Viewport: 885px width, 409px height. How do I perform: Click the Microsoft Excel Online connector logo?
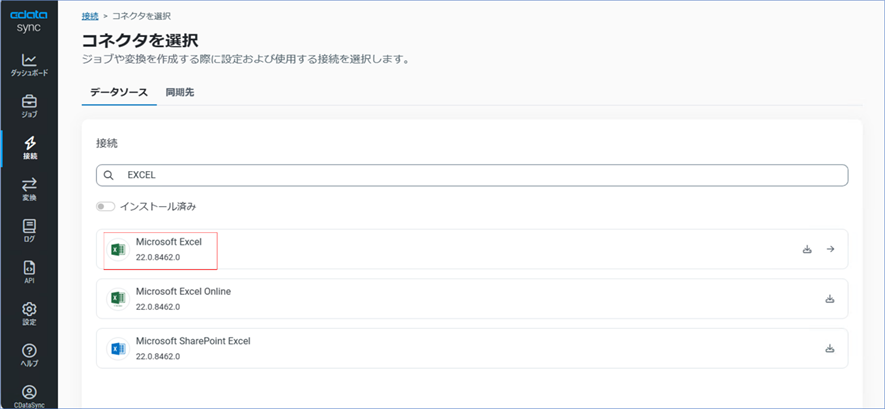click(x=118, y=299)
